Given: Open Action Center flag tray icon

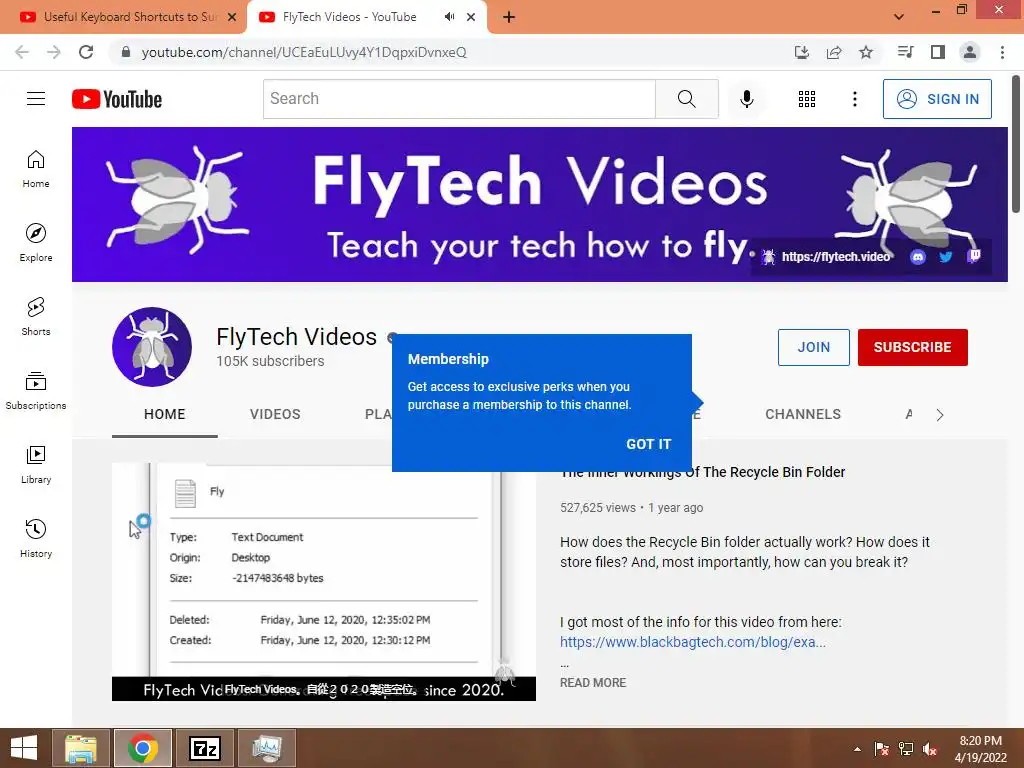Looking at the screenshot, I should (881, 749).
